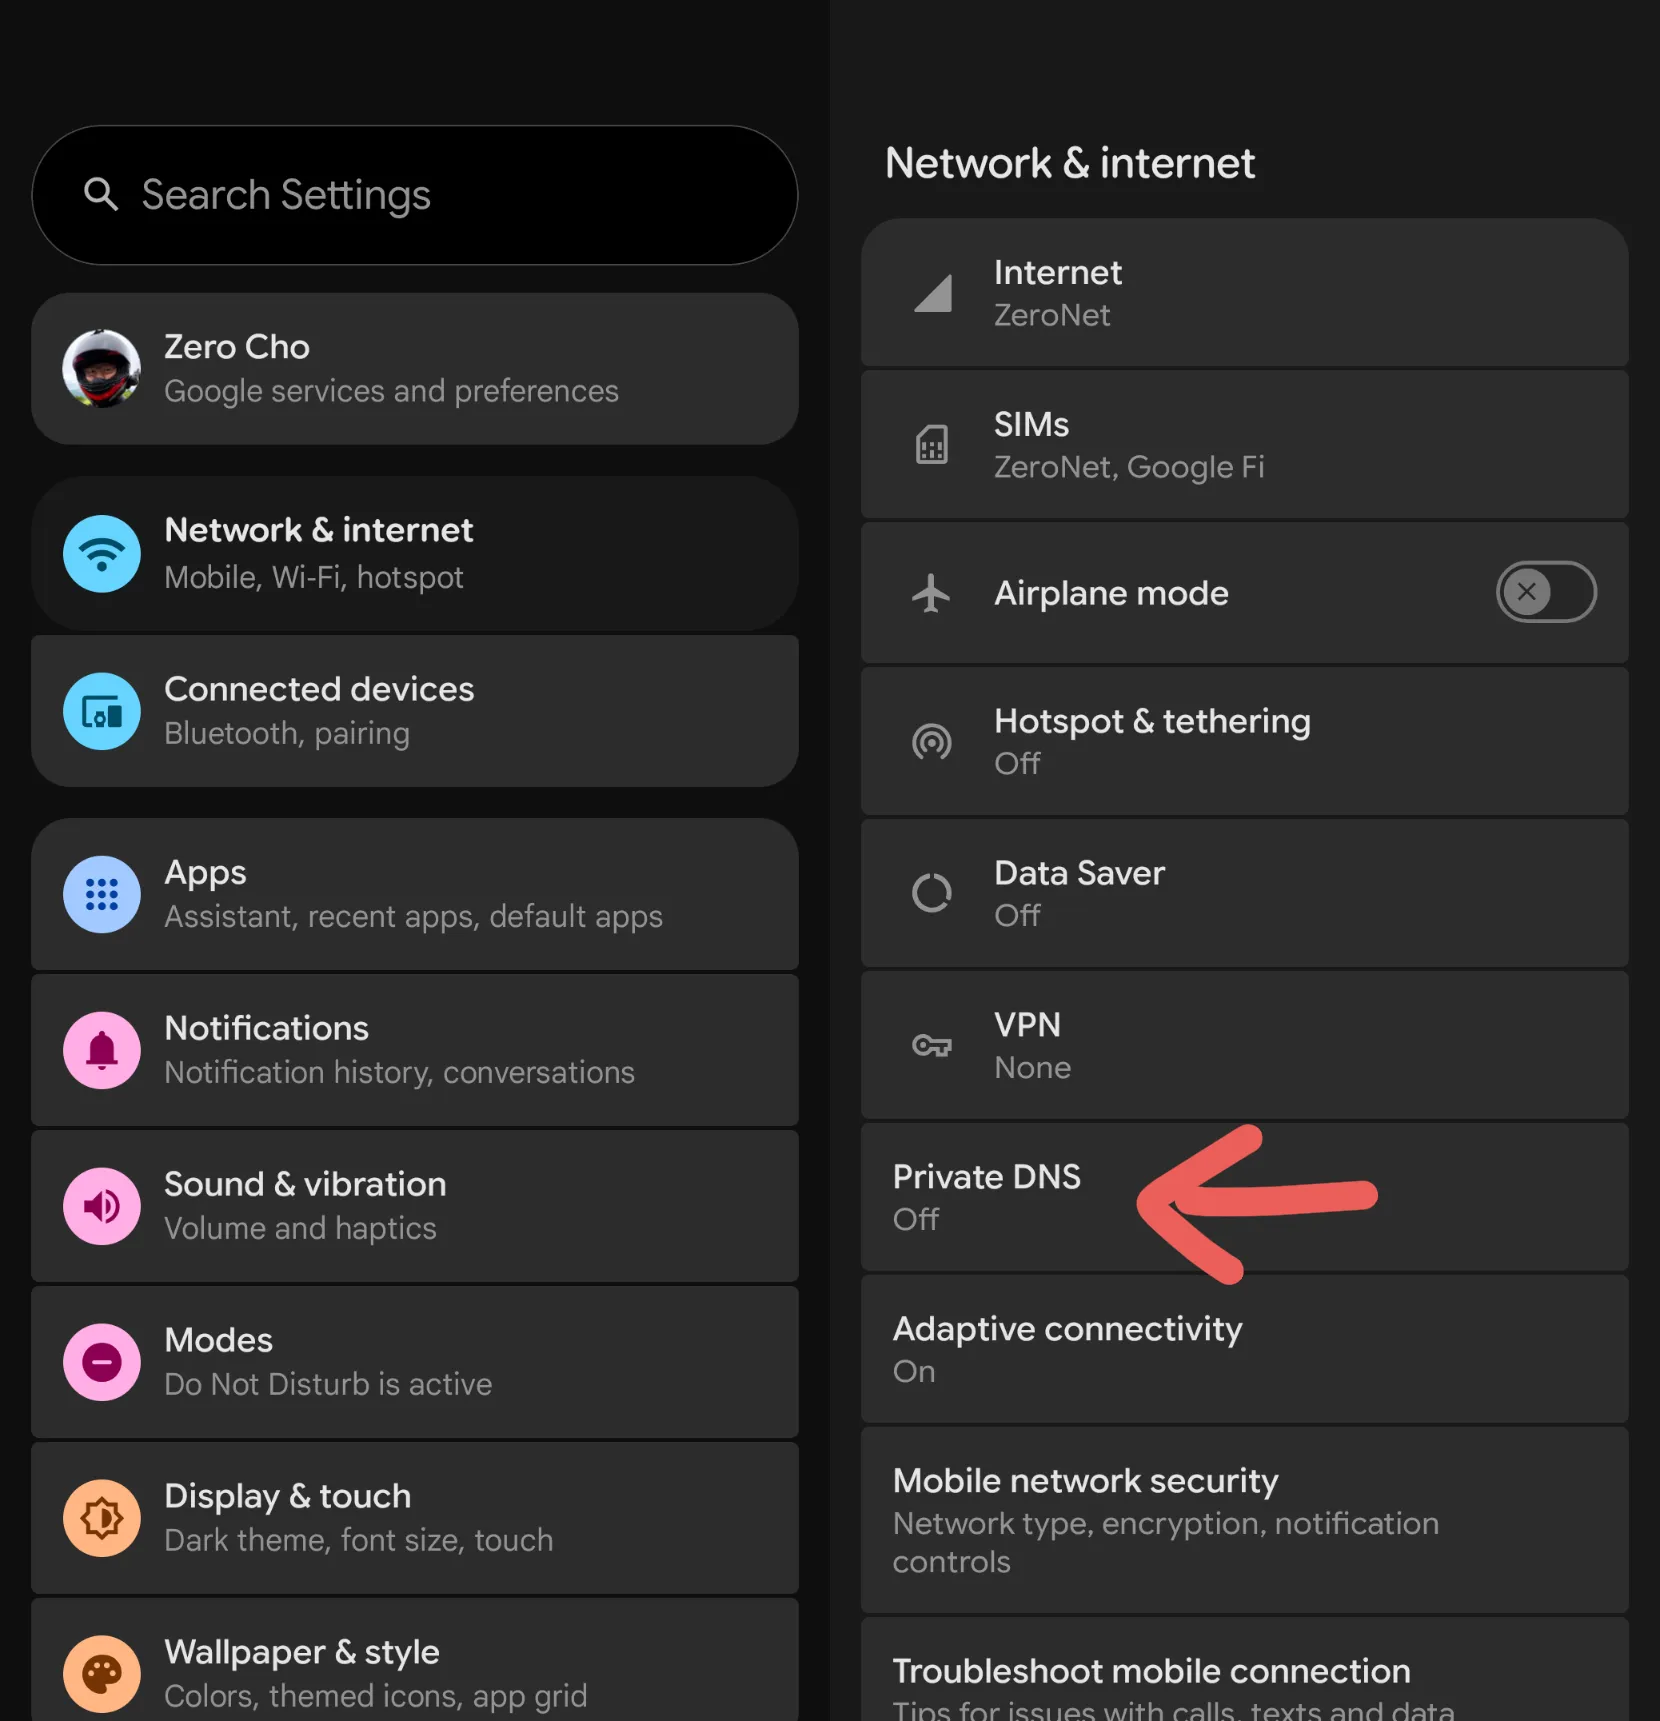The image size is (1660, 1721).
Task: Tap the Notifications bell icon
Action: coord(102,1050)
